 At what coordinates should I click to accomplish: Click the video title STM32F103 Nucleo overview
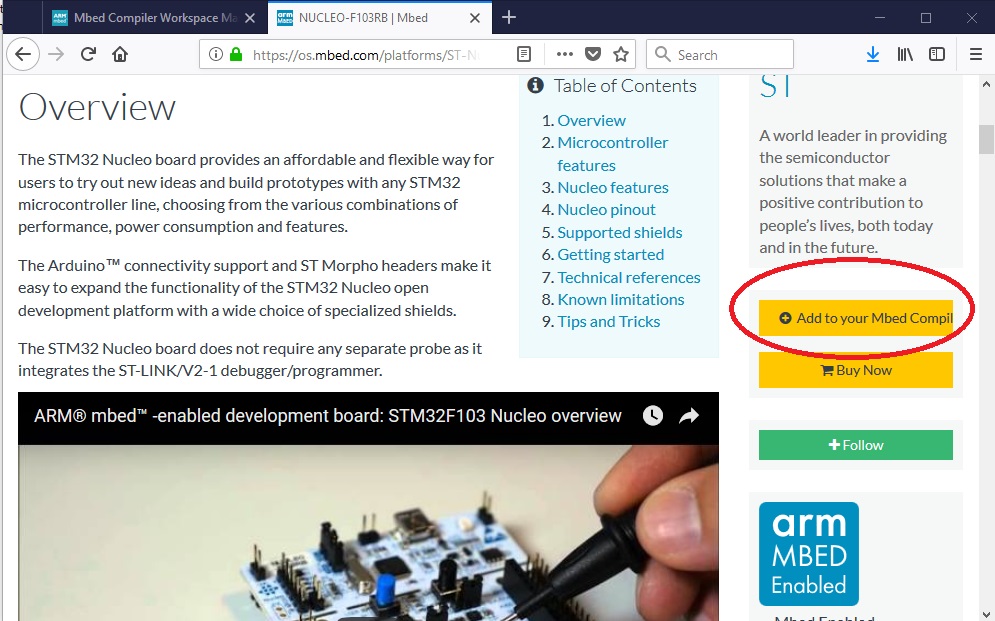click(327, 415)
